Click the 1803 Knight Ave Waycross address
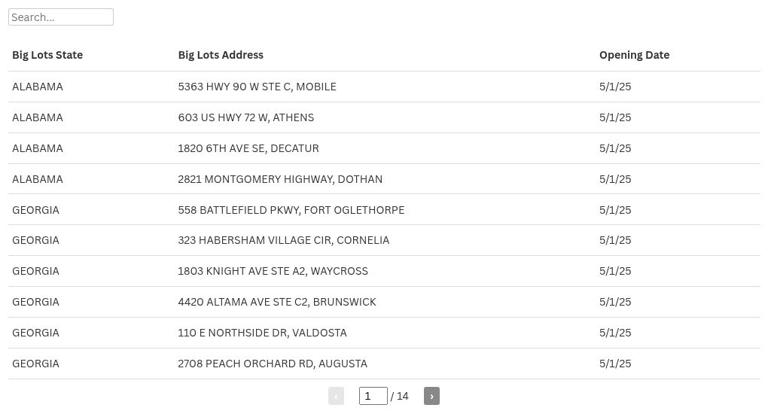768x420 pixels. click(273, 271)
